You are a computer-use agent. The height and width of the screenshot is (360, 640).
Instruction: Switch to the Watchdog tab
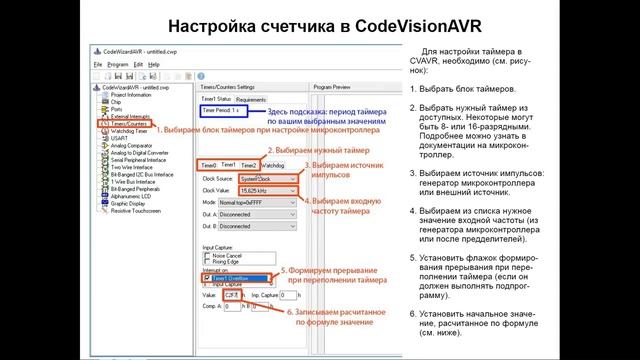tap(273, 166)
